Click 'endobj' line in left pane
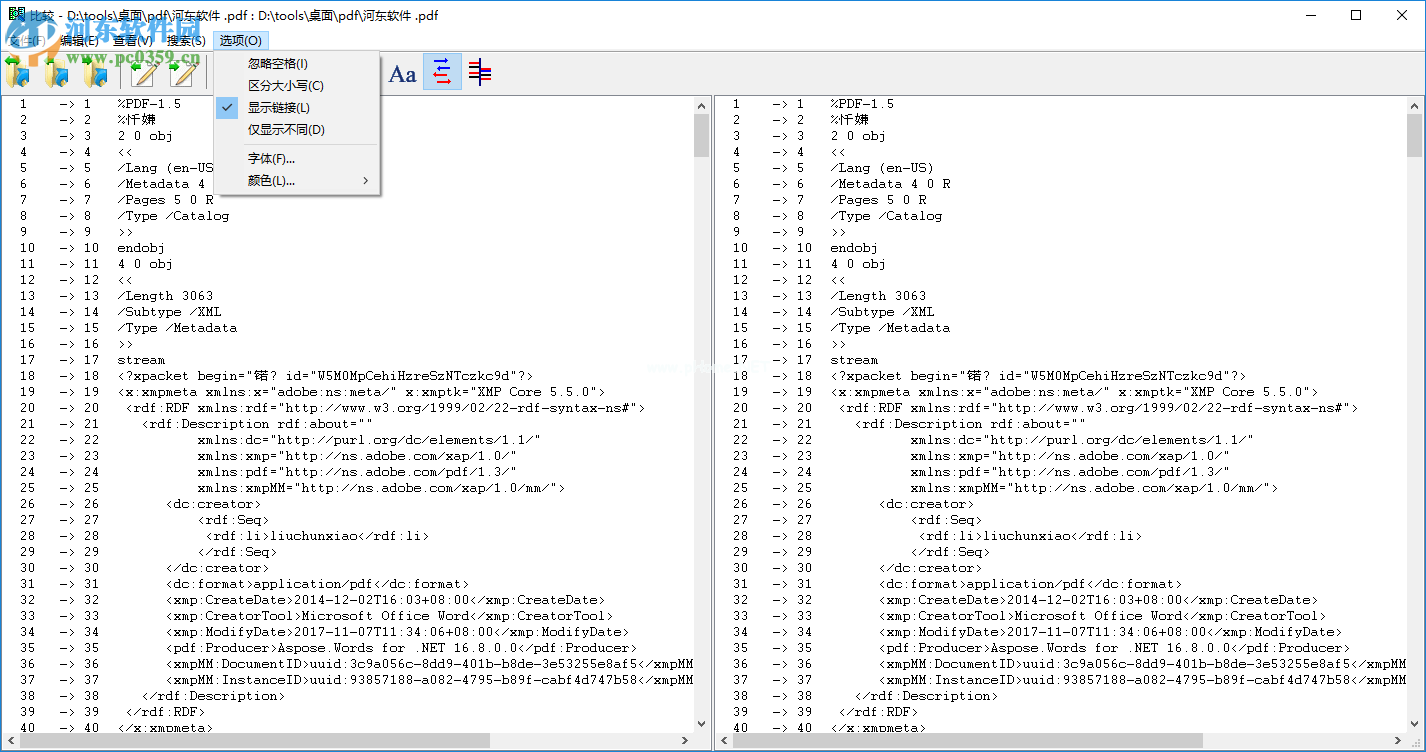This screenshot has width=1426, height=752. click(x=141, y=248)
